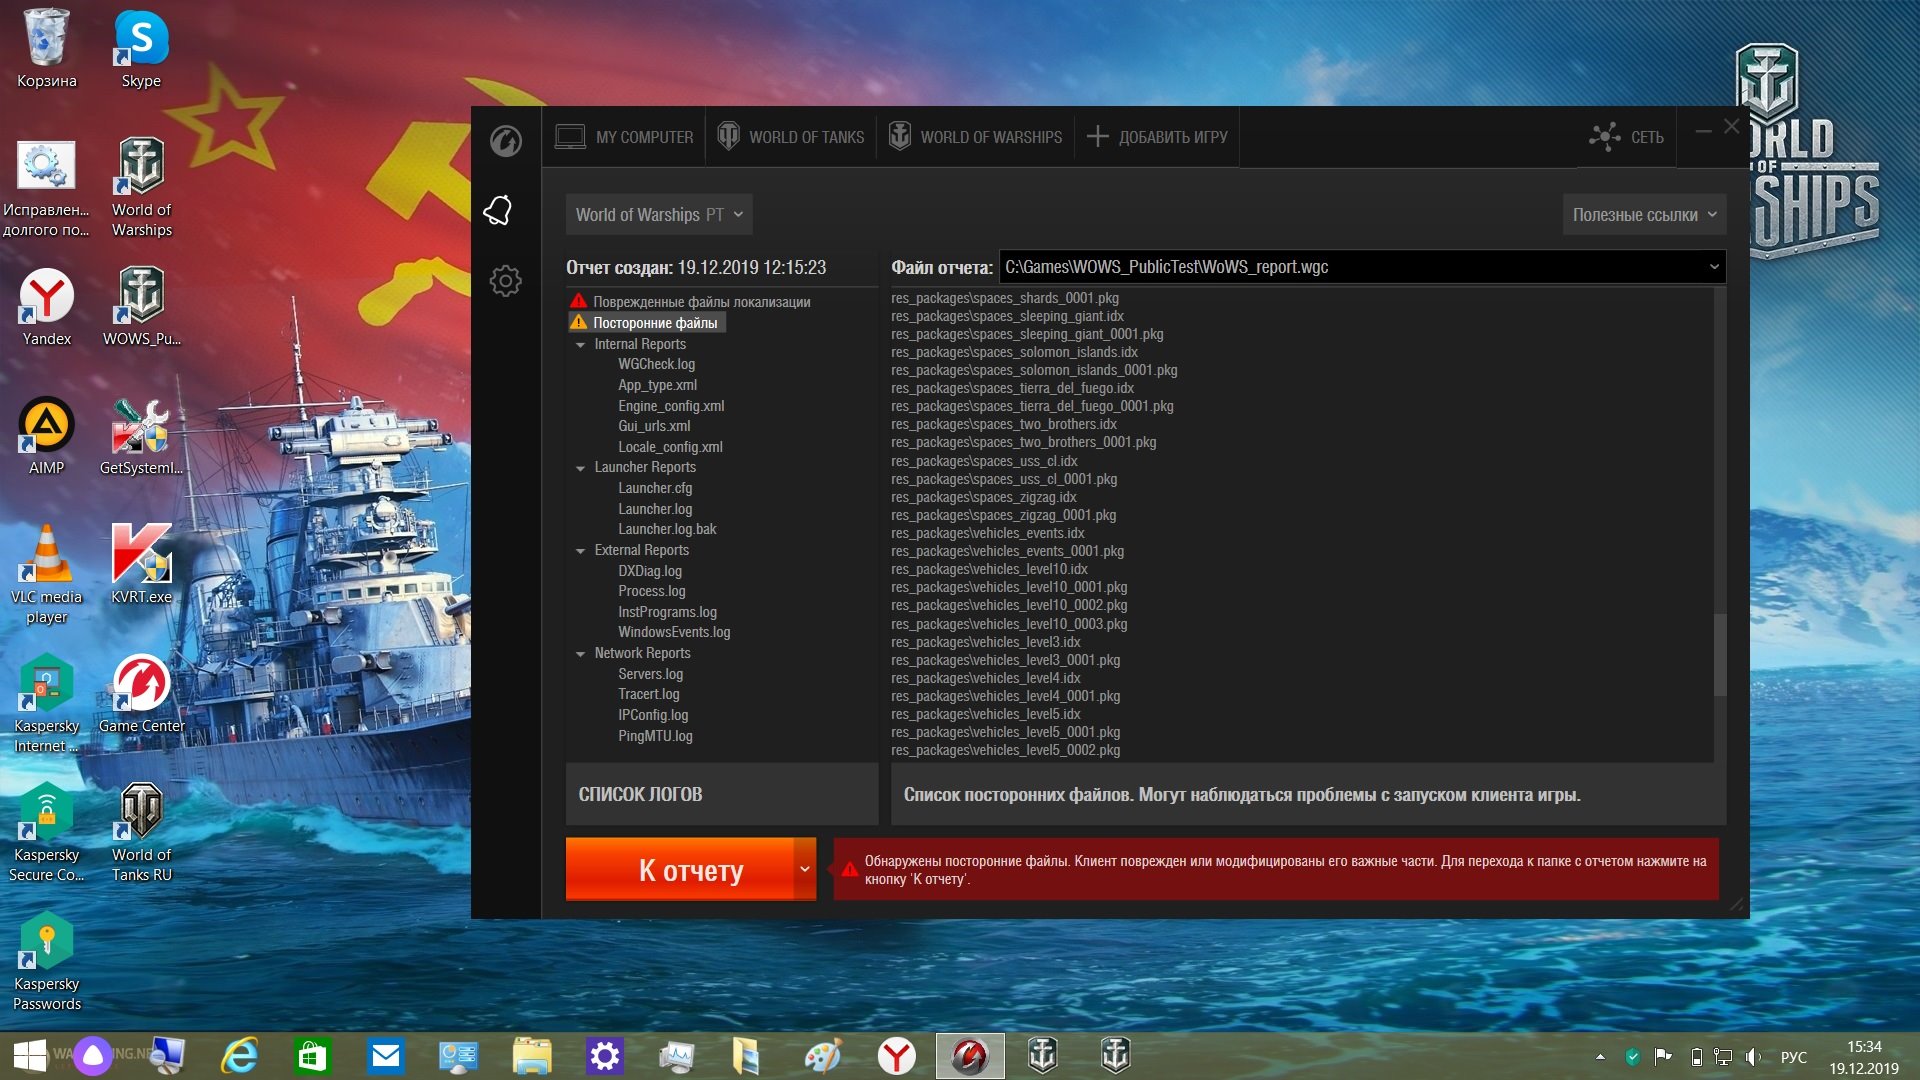Open Process.log in the tree

(x=652, y=591)
